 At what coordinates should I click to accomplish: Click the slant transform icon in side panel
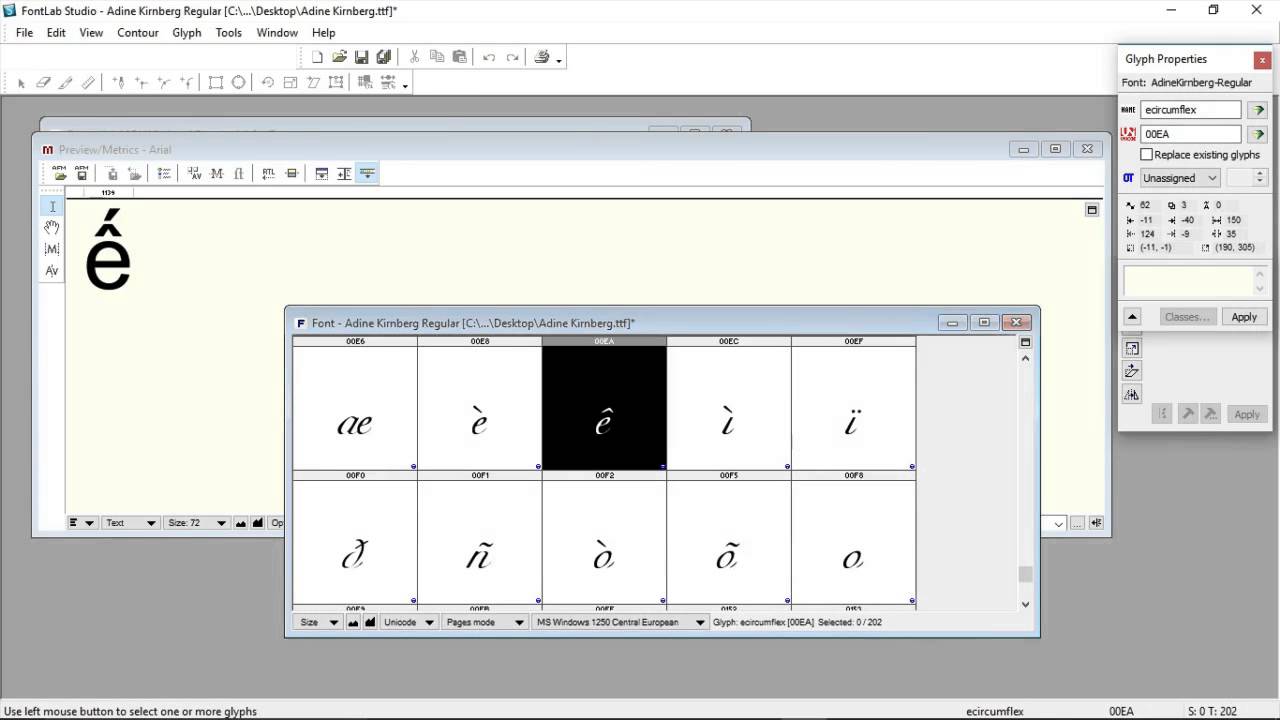1132,371
